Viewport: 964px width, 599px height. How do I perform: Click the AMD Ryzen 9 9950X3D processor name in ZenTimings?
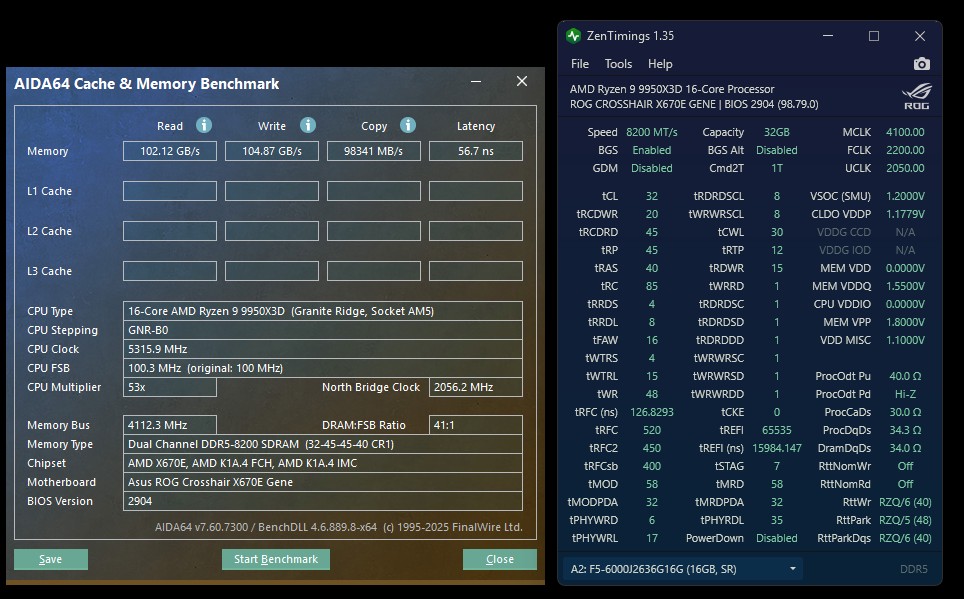point(672,89)
